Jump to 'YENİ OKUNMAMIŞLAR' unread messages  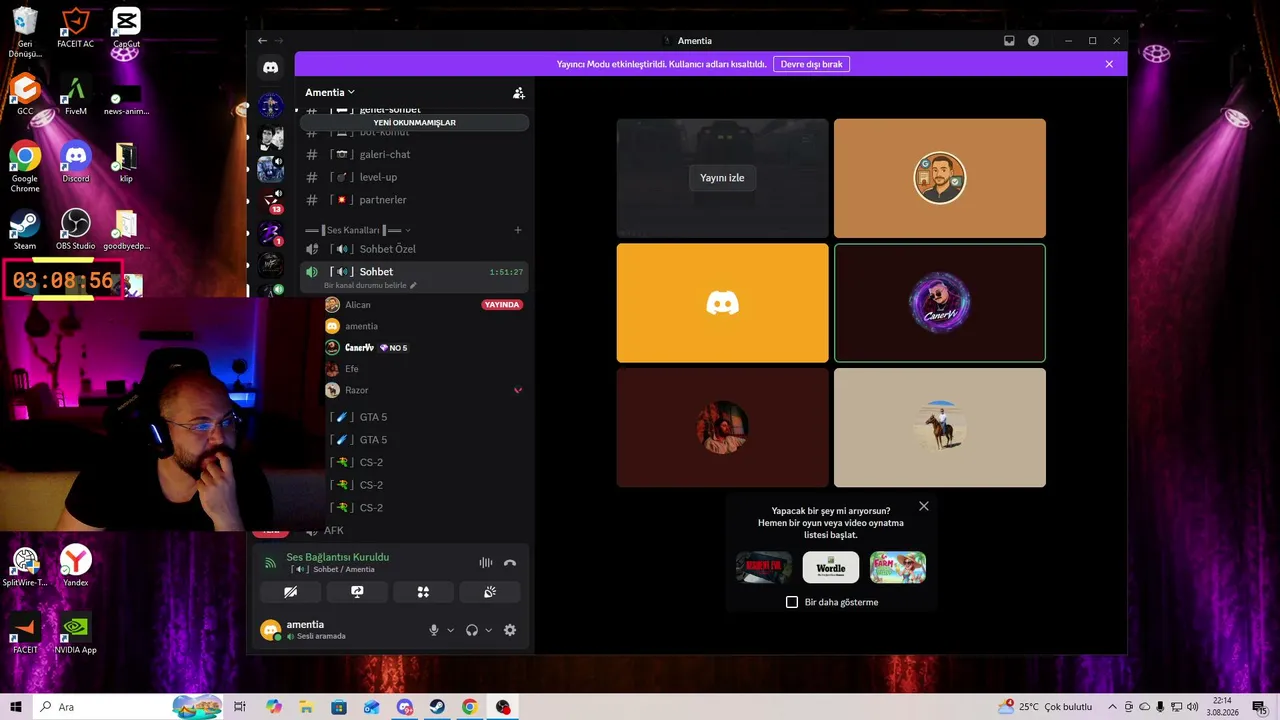[x=414, y=123]
